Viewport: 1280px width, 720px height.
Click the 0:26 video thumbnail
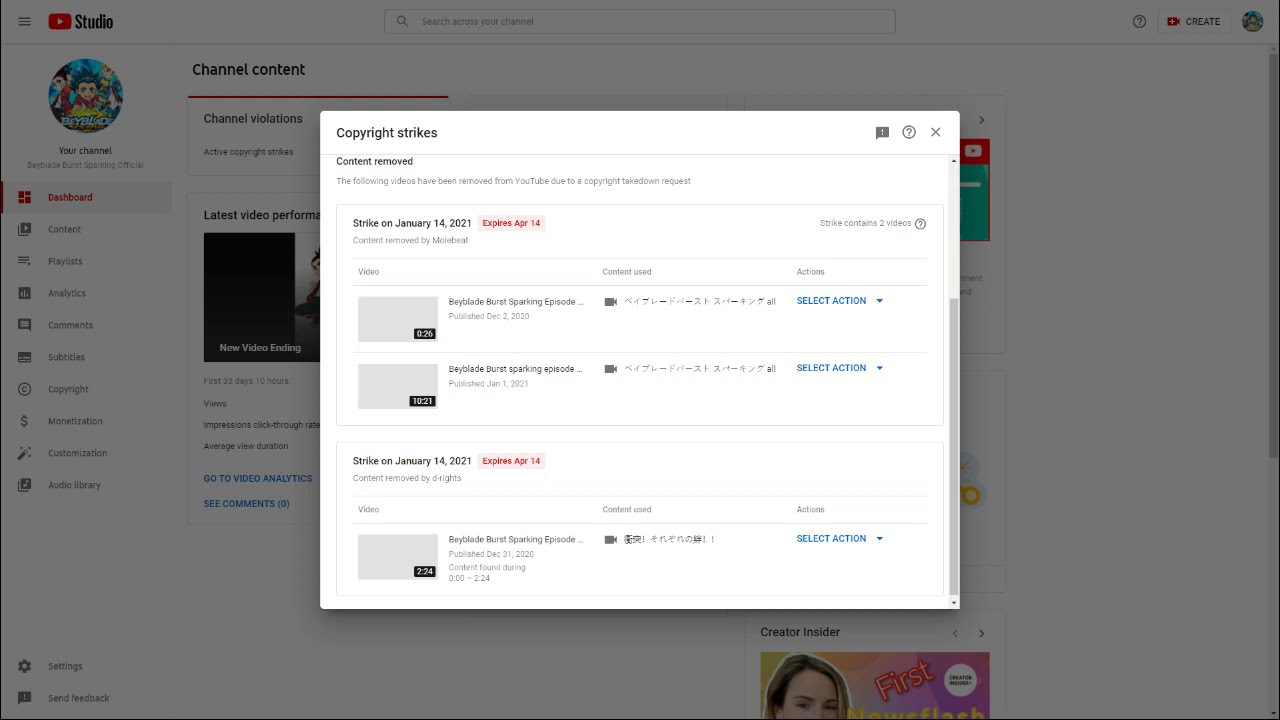[x=398, y=319]
